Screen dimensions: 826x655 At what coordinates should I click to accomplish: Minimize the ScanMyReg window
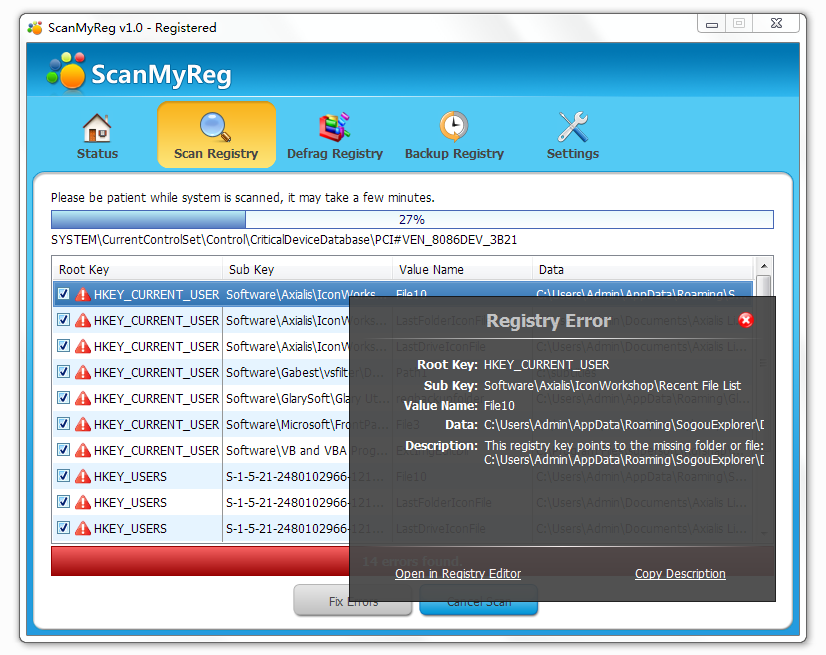click(x=712, y=24)
